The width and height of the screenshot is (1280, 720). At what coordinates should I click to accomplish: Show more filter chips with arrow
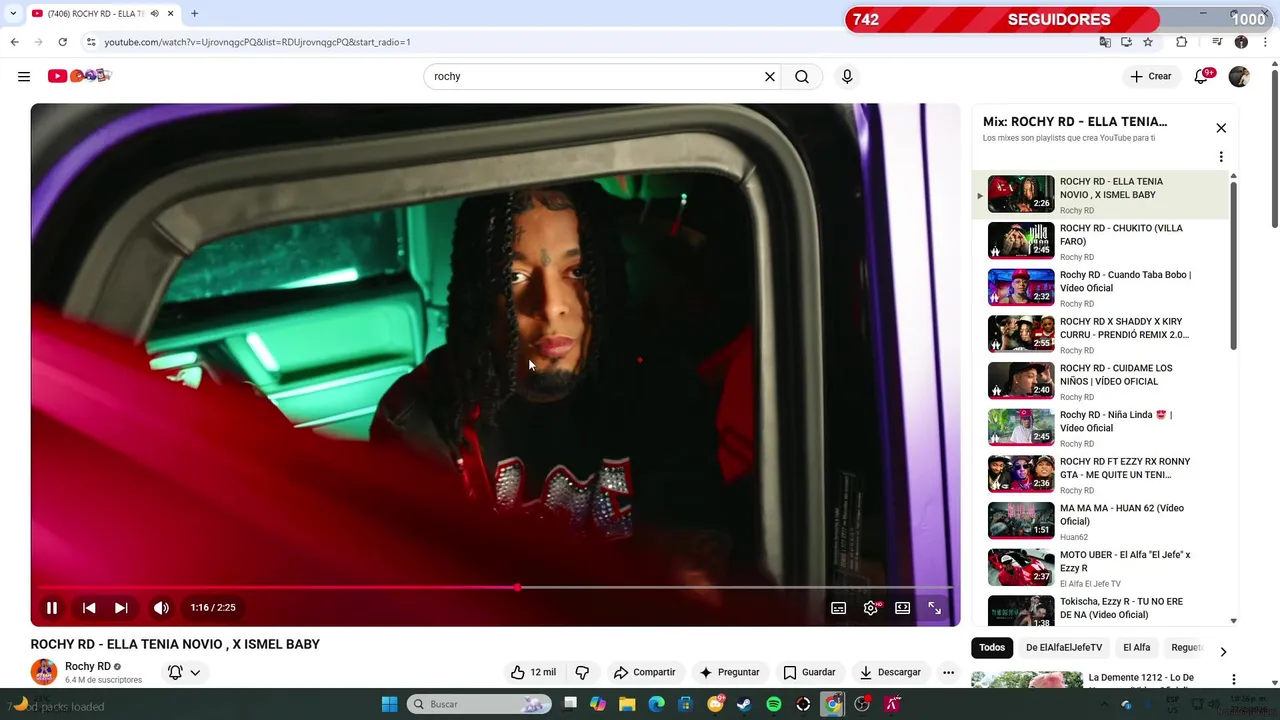pos(1223,652)
